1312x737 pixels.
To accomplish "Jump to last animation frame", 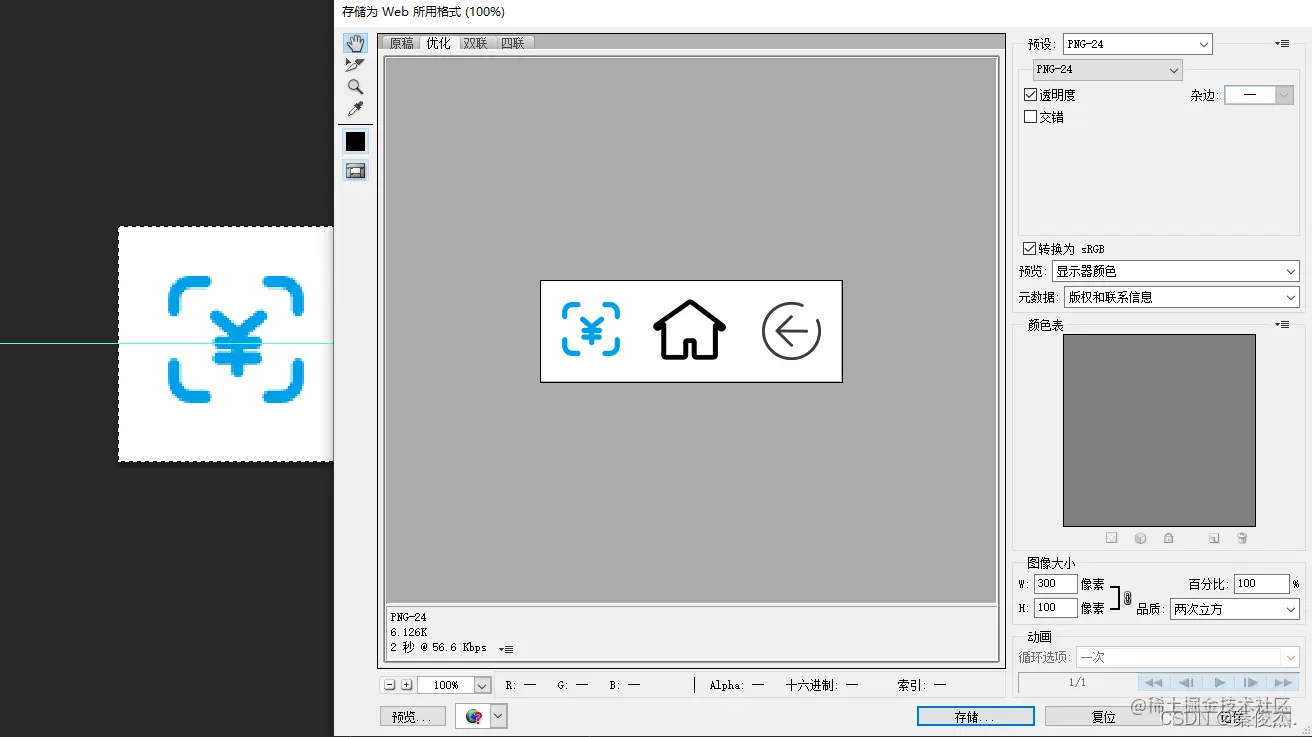I will coord(1283,682).
